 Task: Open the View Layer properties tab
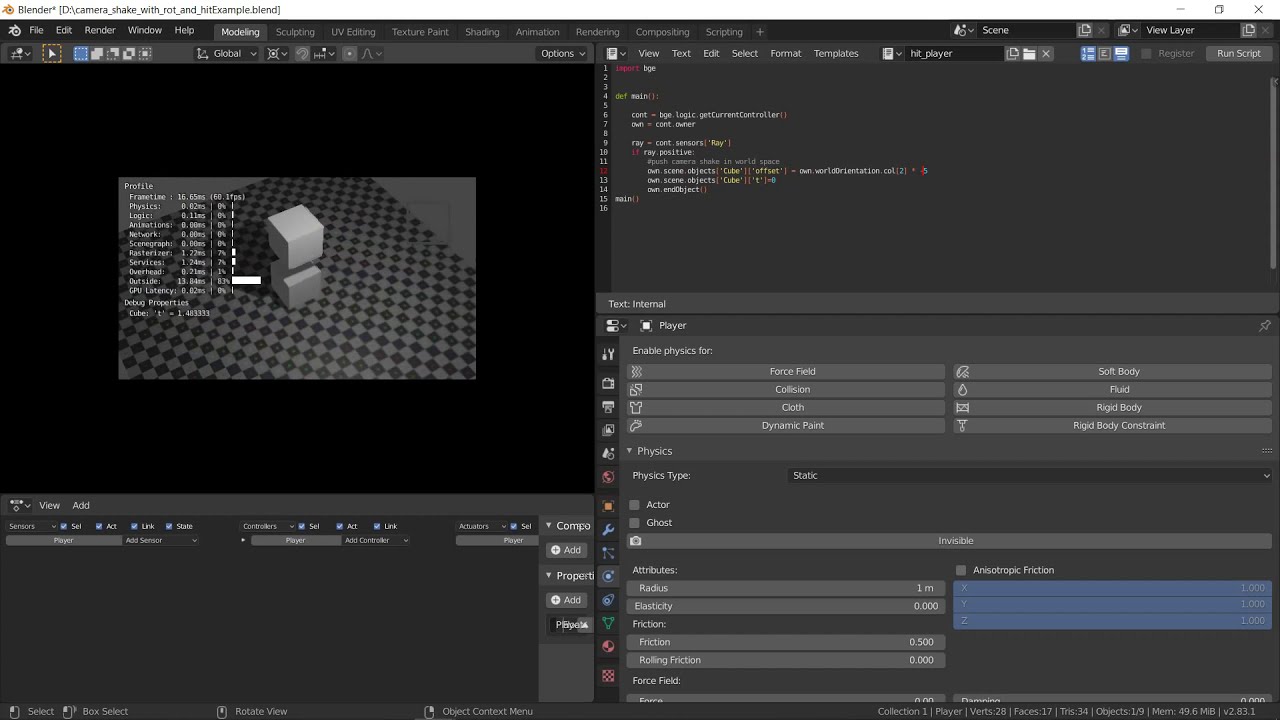(608, 429)
